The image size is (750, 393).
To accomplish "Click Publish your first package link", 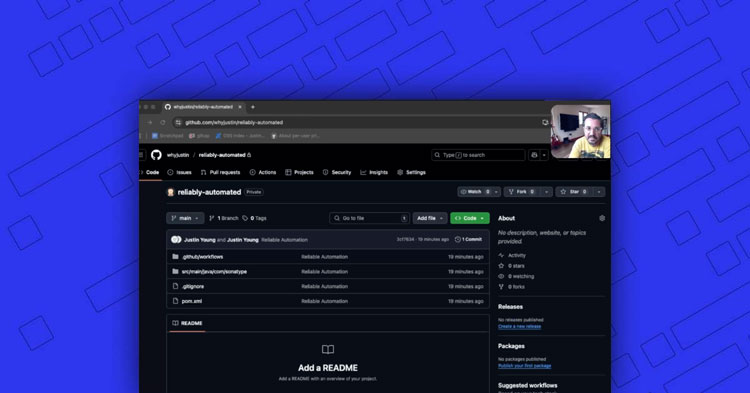I will 525,366.
